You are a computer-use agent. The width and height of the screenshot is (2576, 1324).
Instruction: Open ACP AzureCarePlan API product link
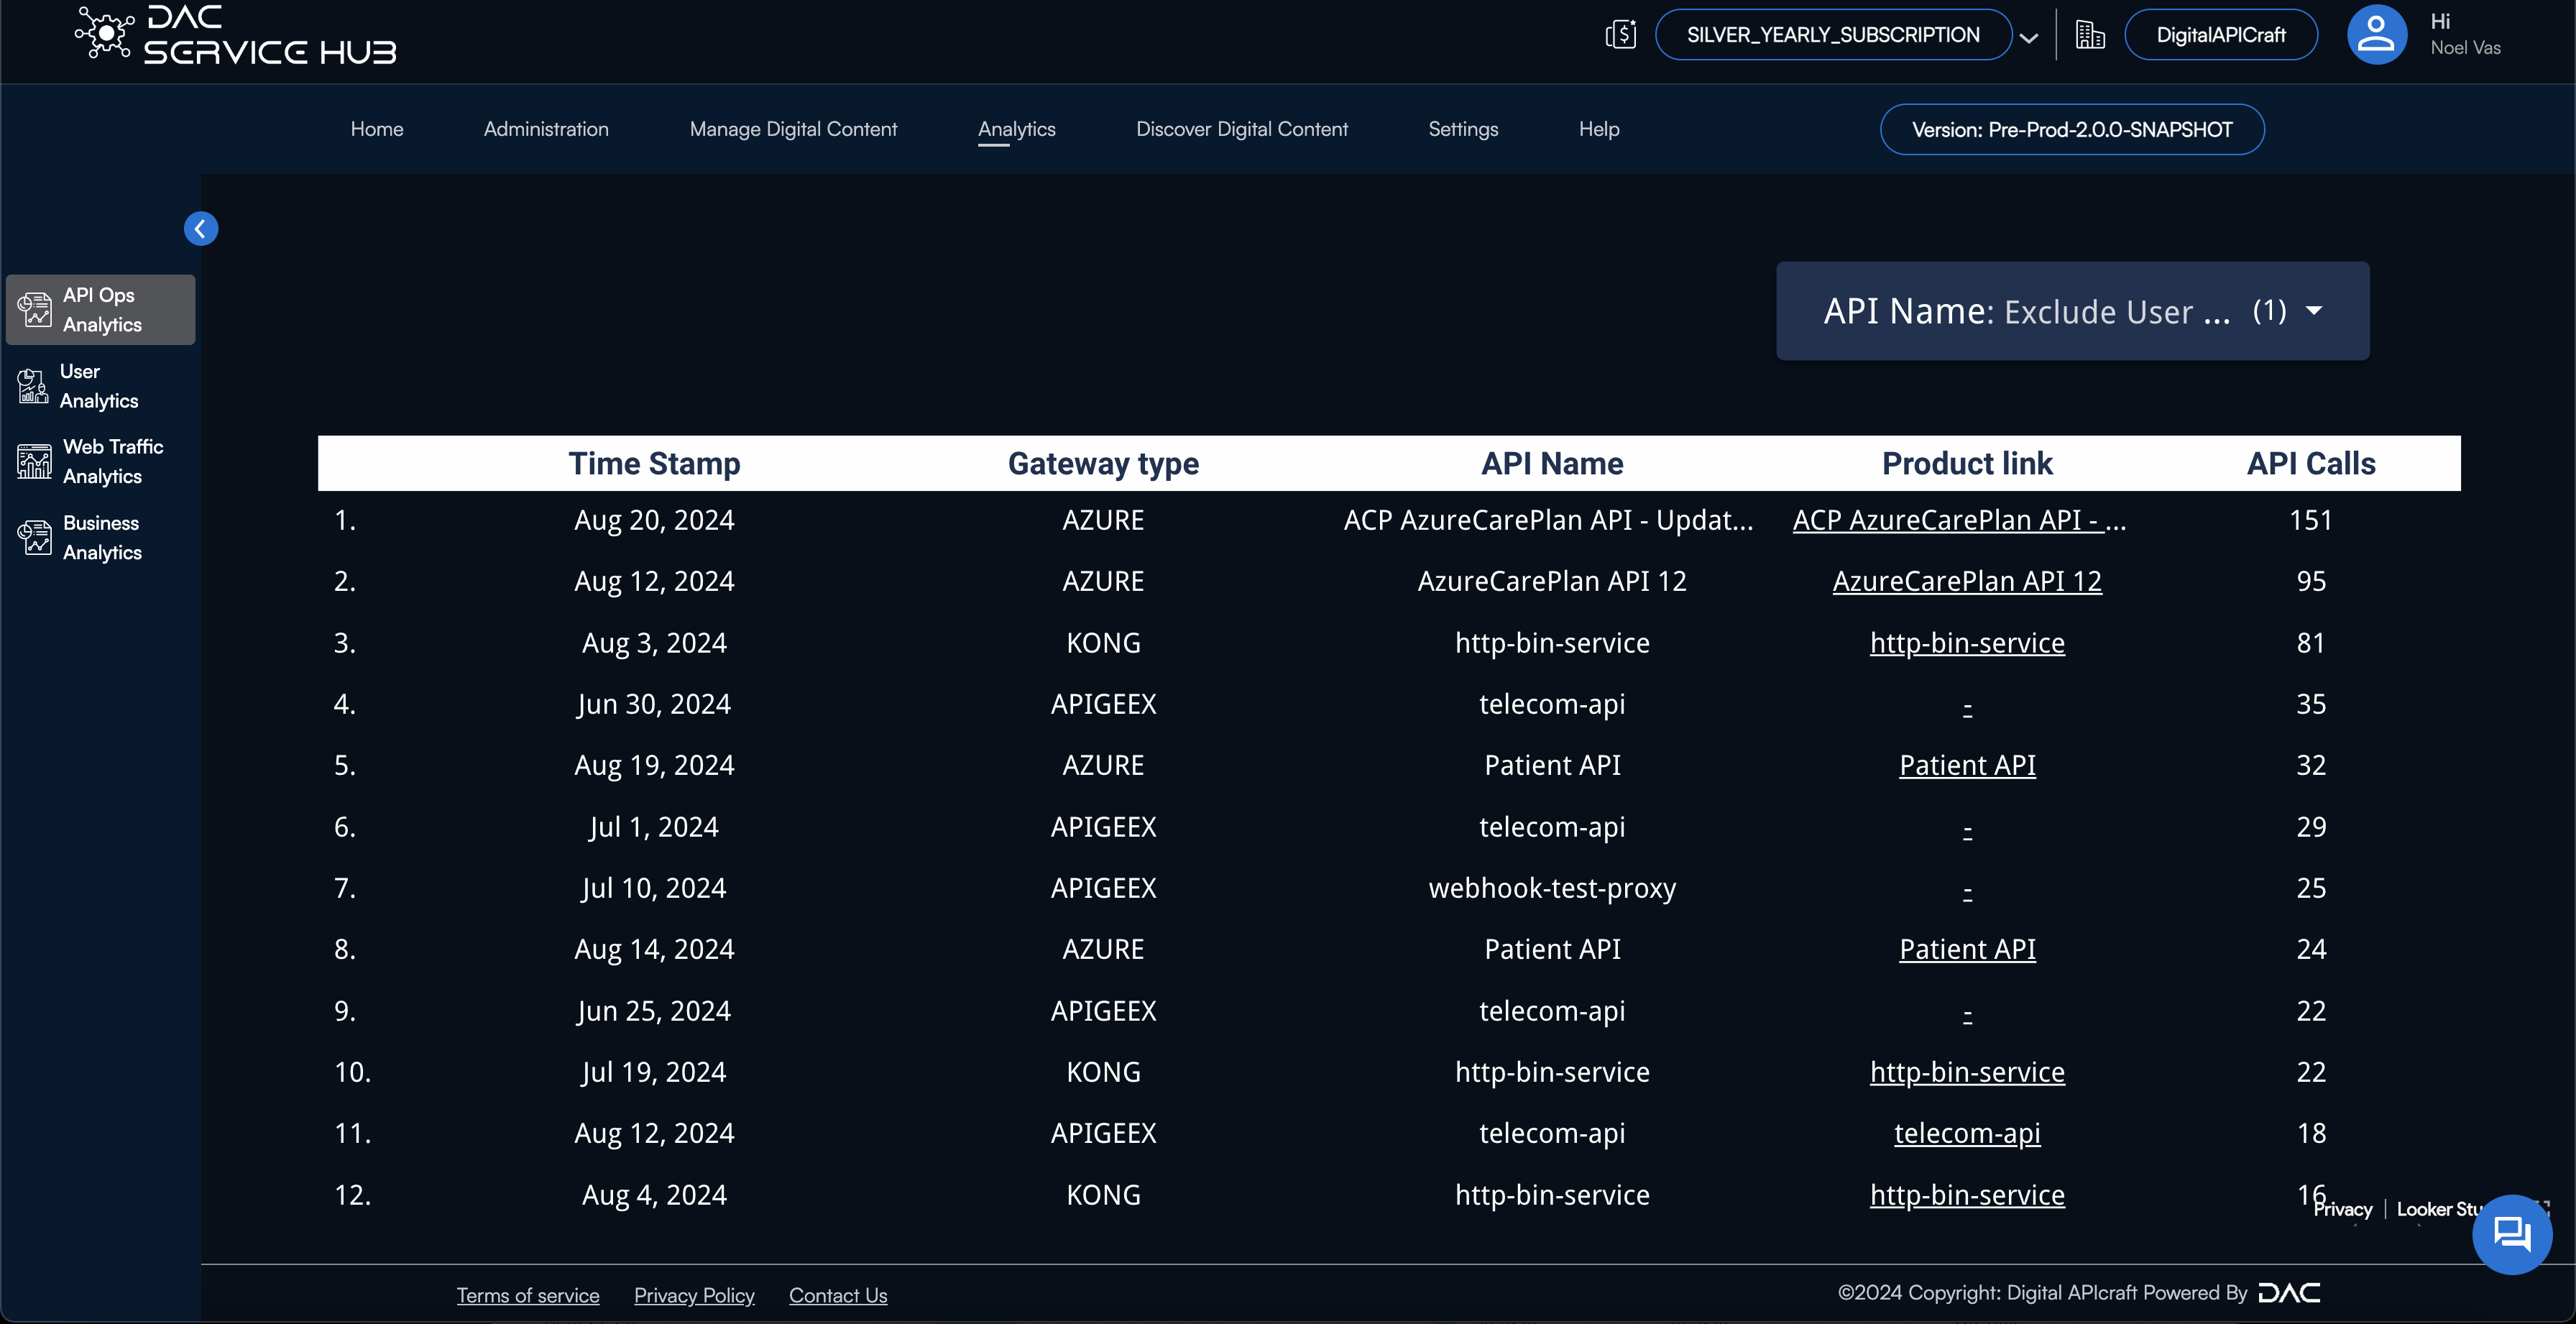tap(1959, 520)
